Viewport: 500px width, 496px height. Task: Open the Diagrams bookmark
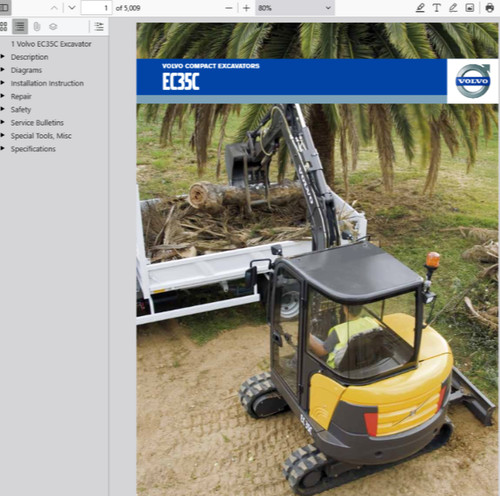(x=26, y=70)
